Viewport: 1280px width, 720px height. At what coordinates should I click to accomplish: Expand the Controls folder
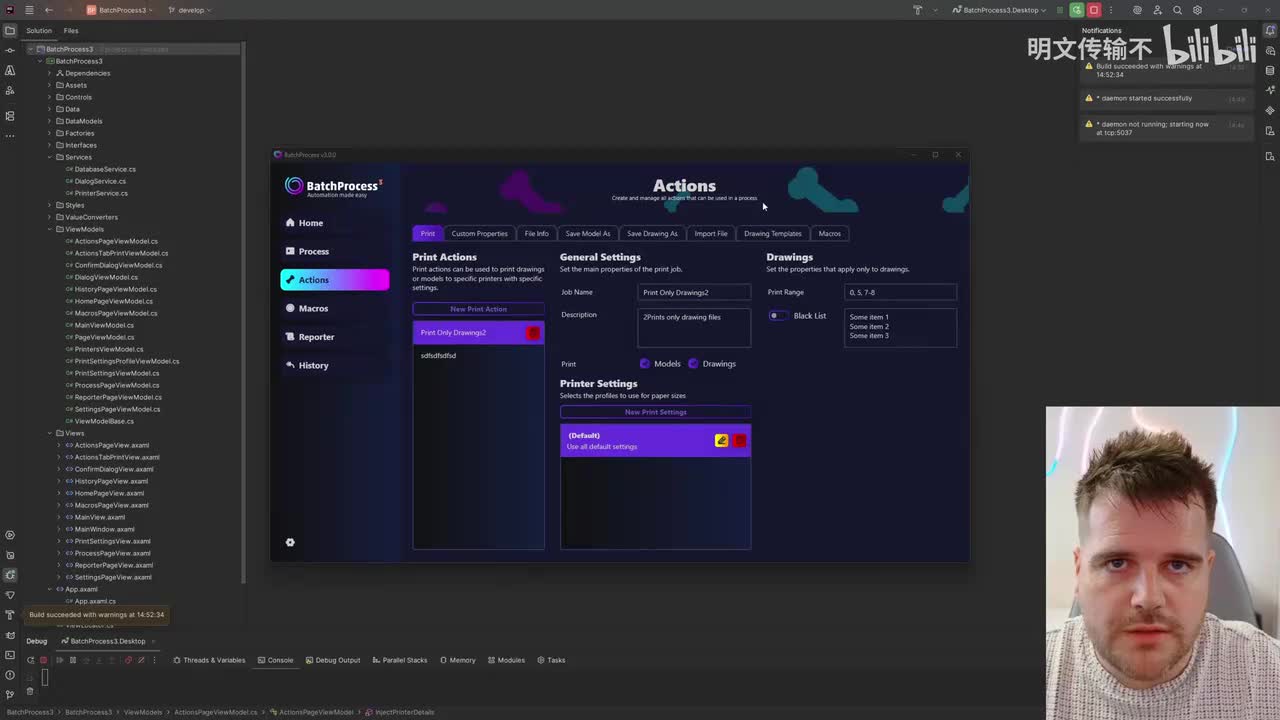(x=49, y=97)
